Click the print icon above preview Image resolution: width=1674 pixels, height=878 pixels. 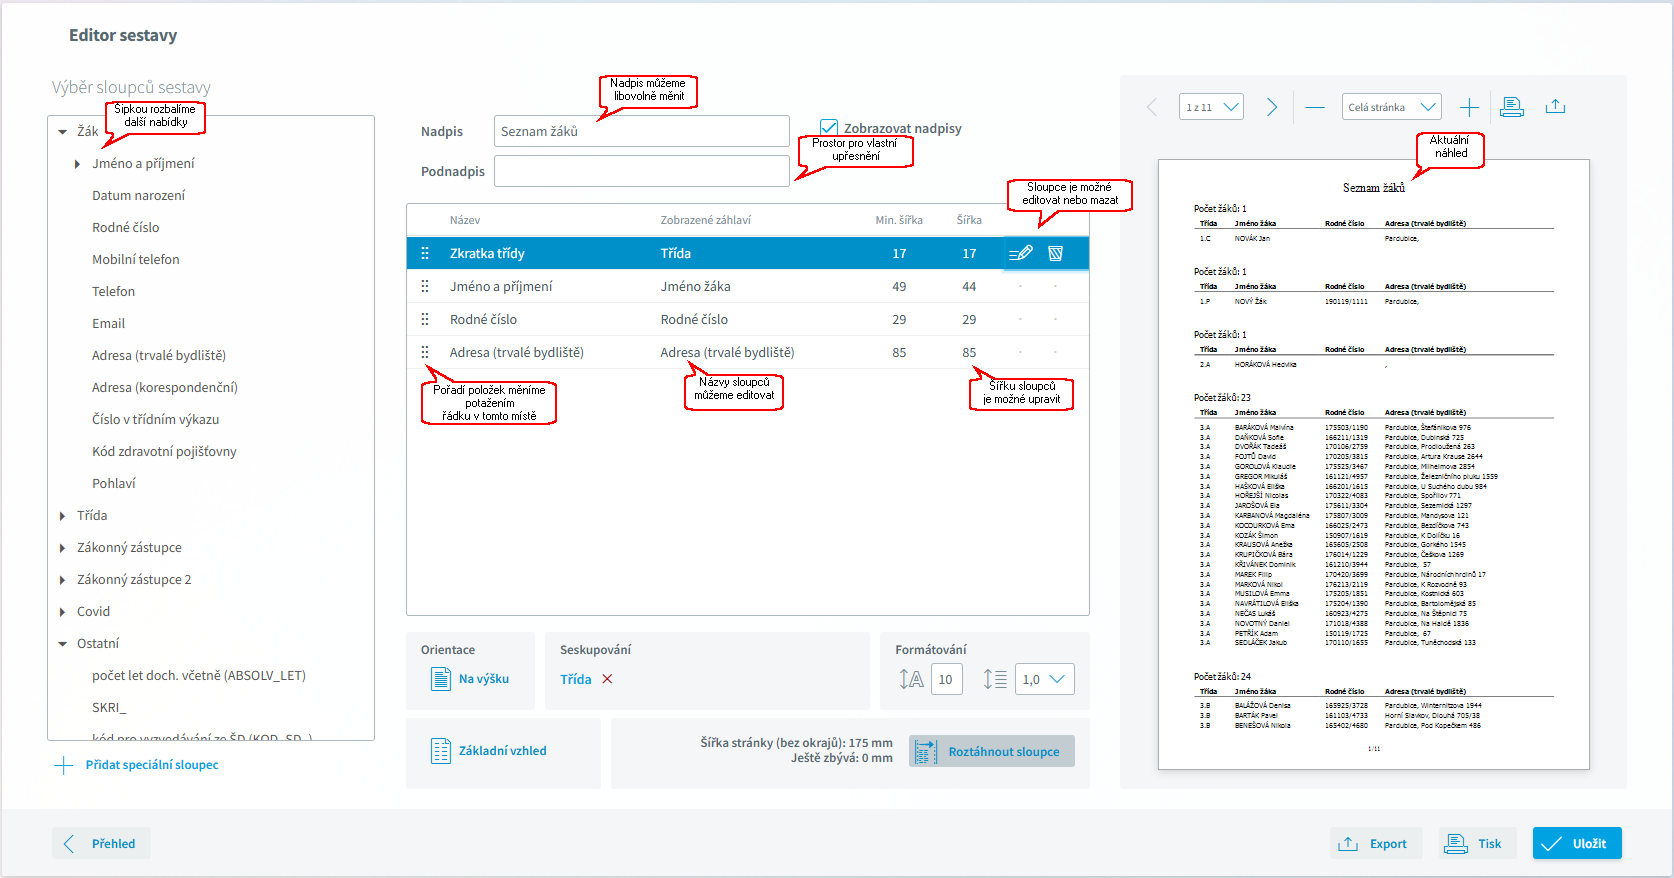1512,107
